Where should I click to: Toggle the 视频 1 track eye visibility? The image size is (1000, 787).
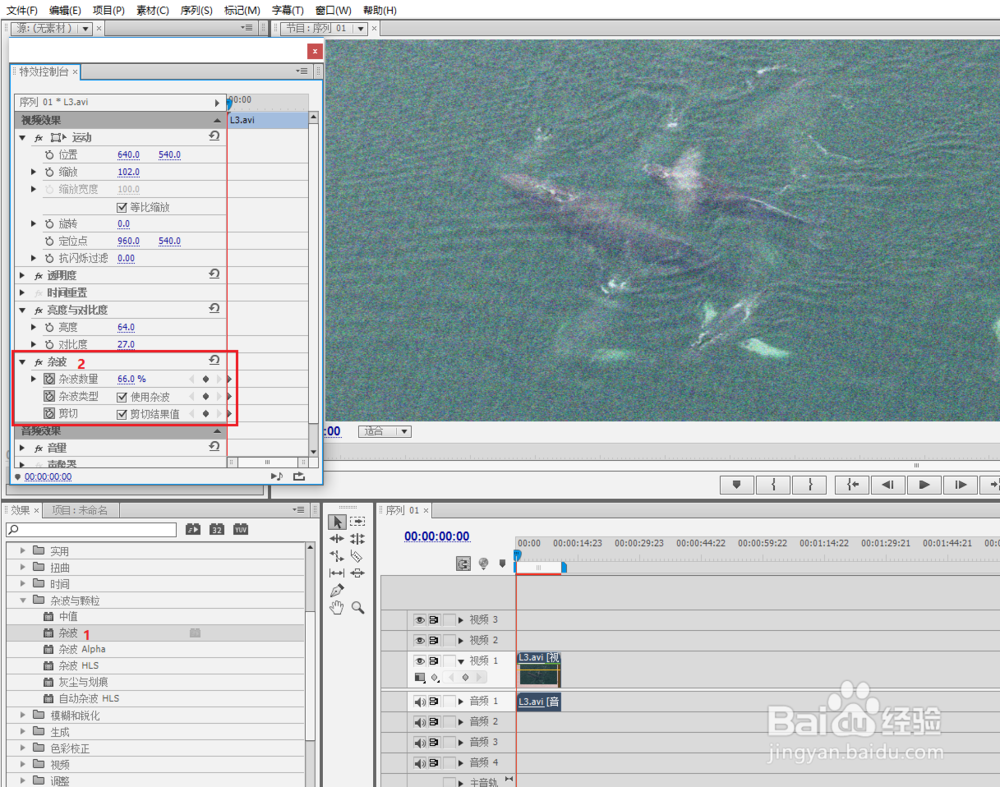(x=419, y=661)
